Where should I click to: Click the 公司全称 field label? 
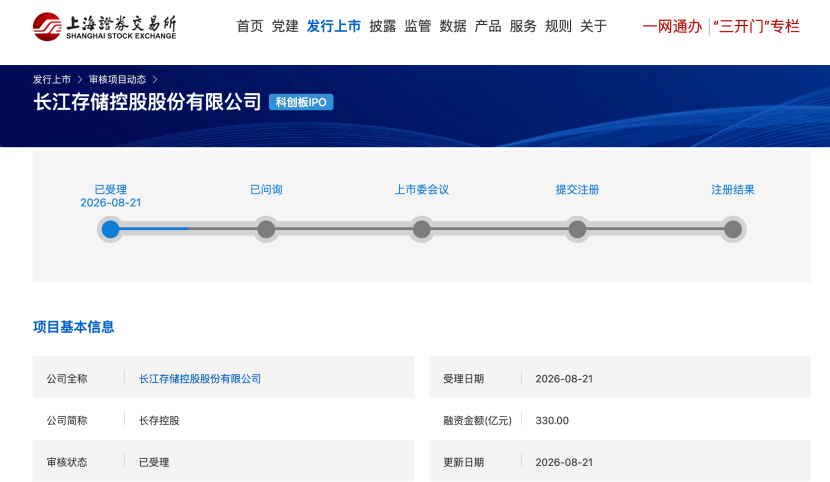[67, 379]
